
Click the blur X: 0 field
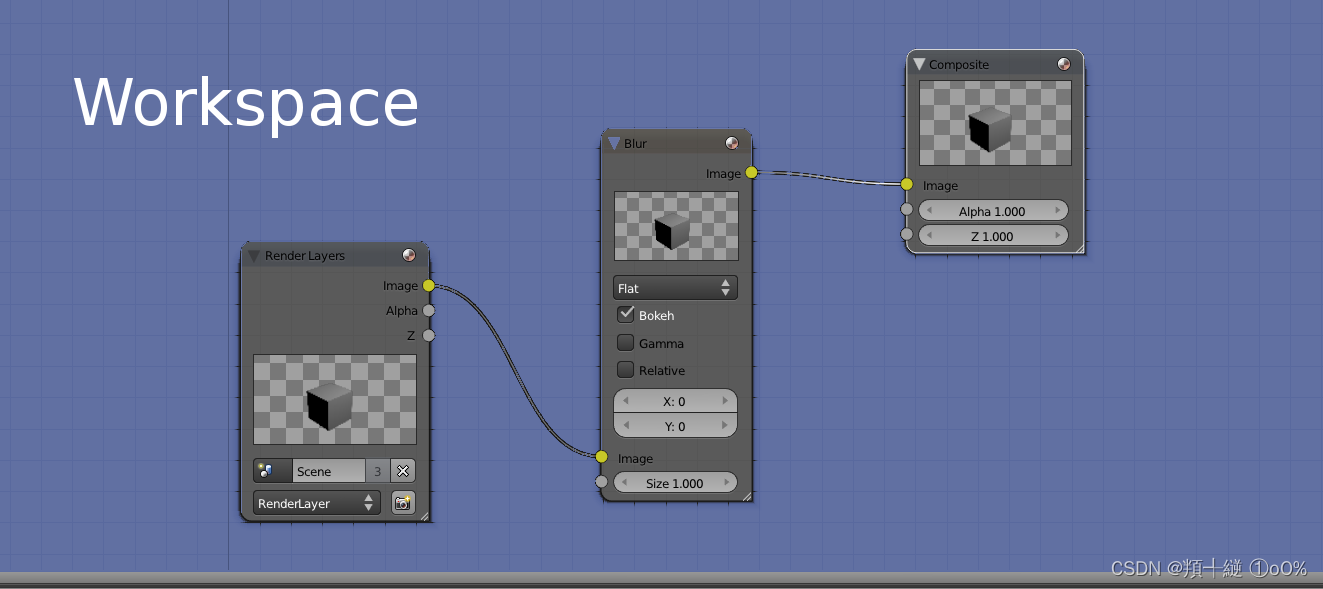tap(675, 401)
